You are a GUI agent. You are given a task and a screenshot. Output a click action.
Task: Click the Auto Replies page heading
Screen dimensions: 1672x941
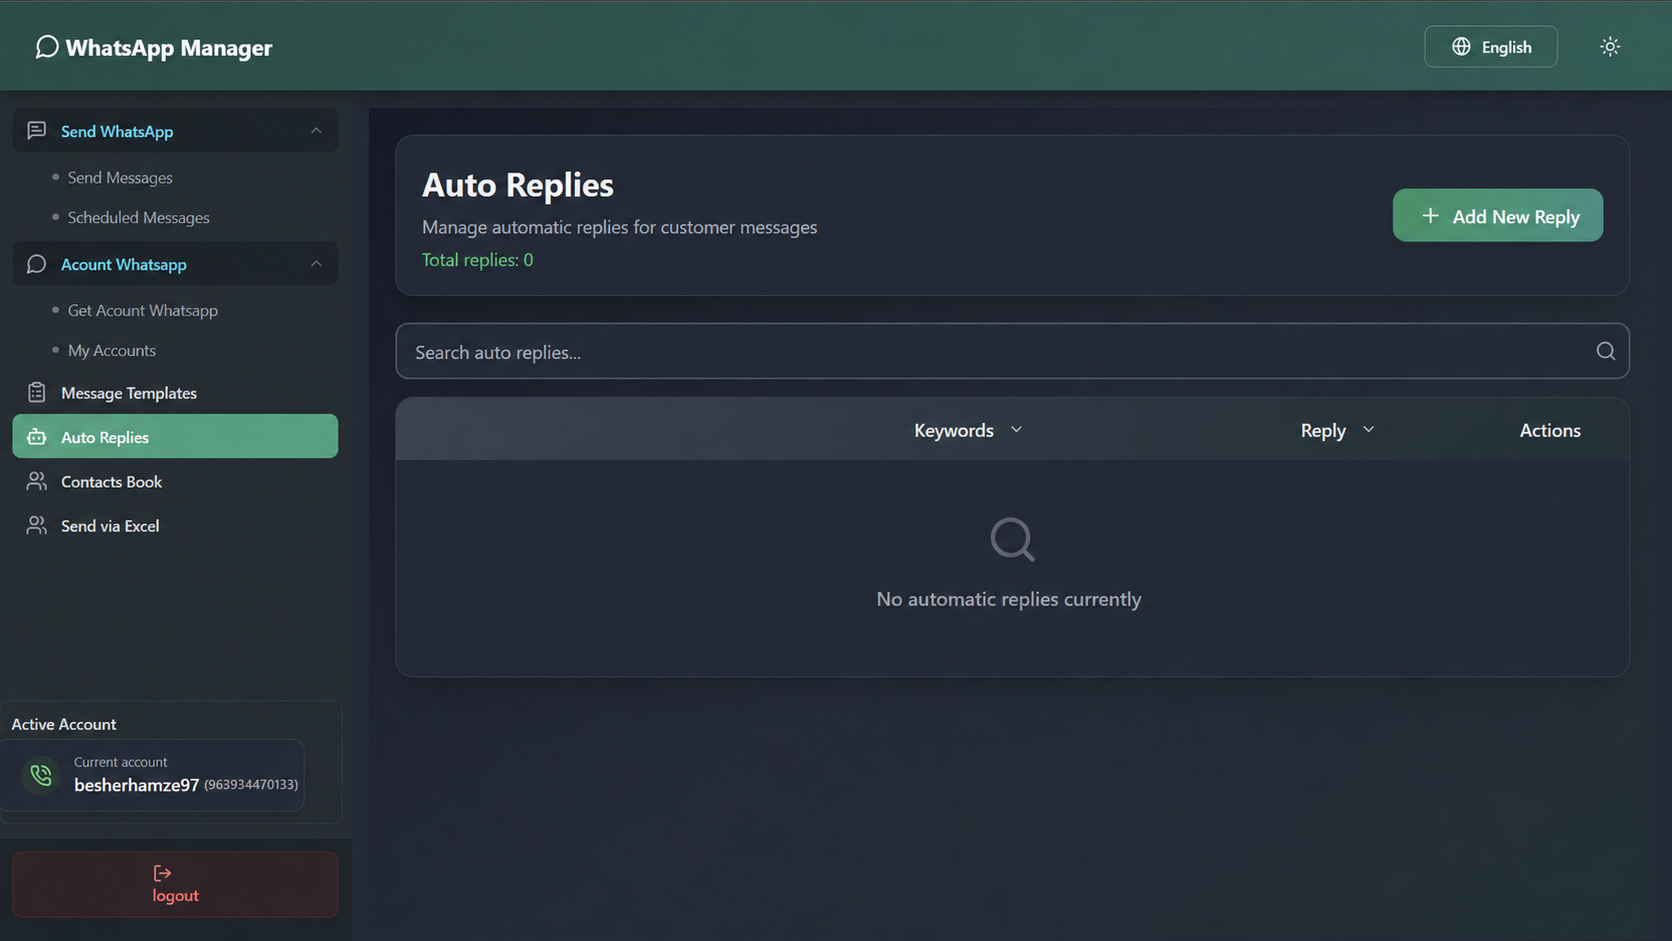pyautogui.click(x=518, y=185)
